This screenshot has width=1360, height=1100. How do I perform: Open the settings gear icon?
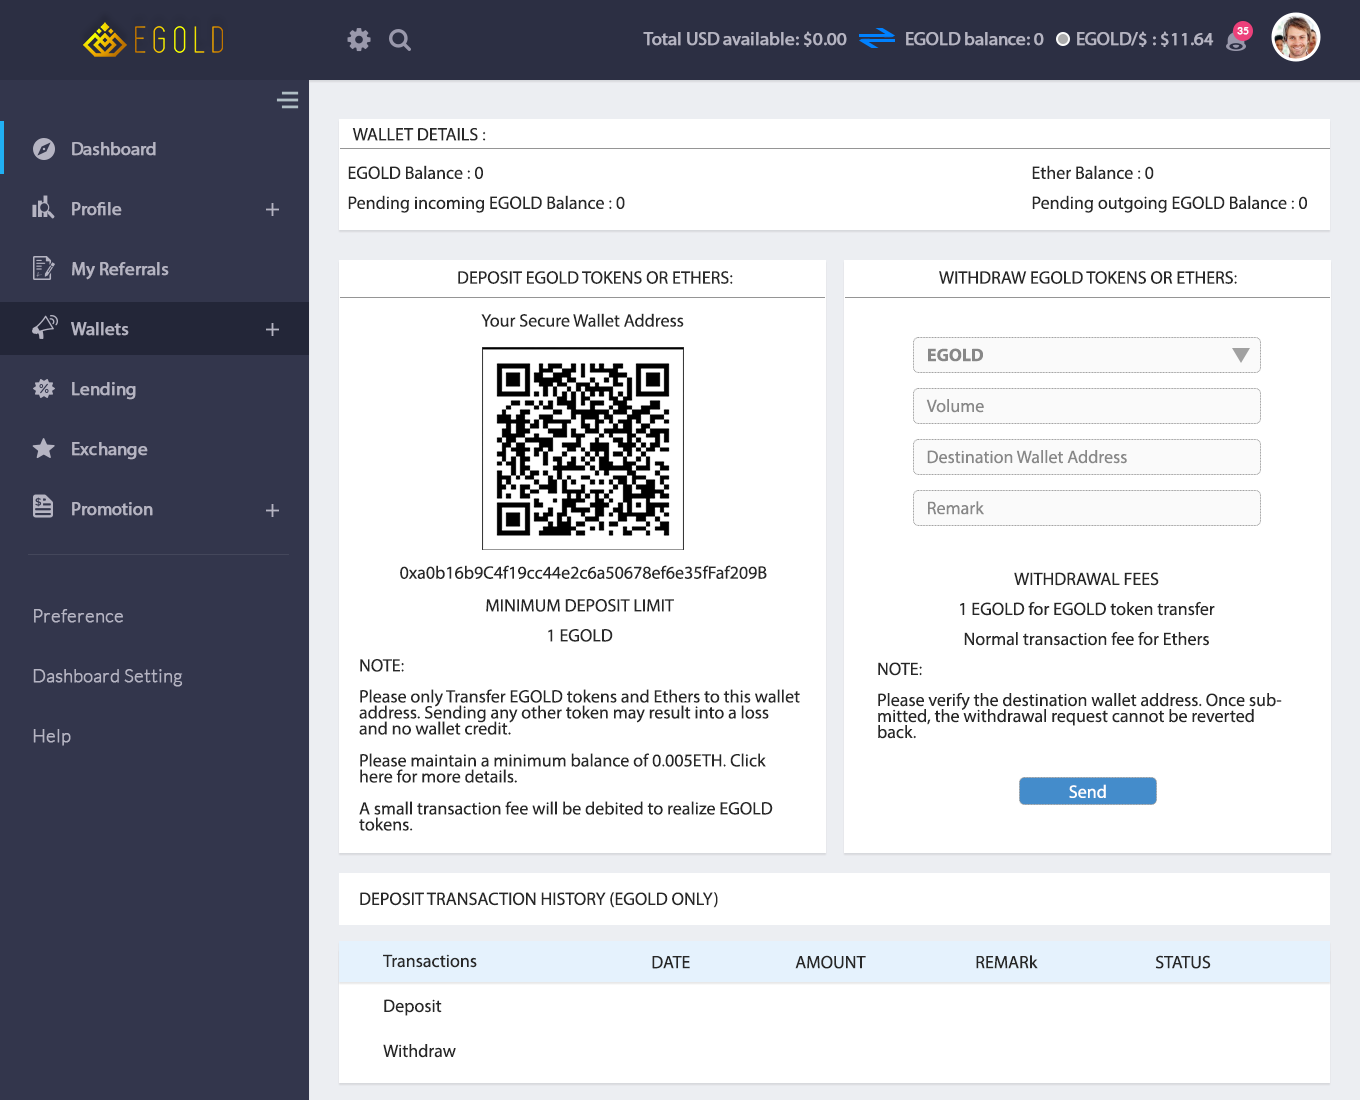359,40
